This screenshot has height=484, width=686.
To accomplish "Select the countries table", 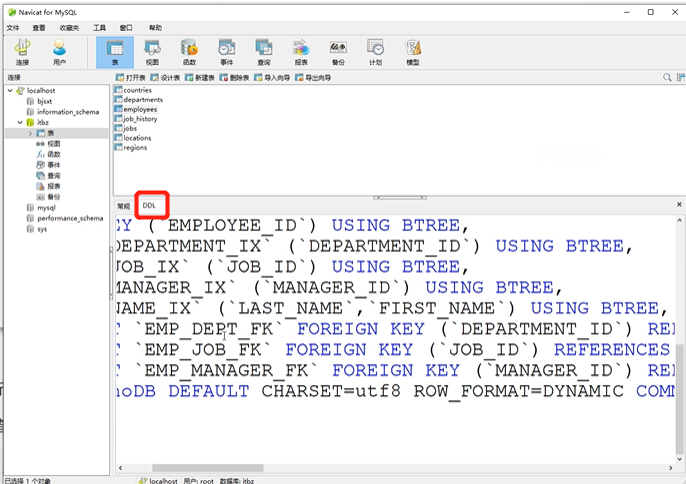I will (137, 90).
